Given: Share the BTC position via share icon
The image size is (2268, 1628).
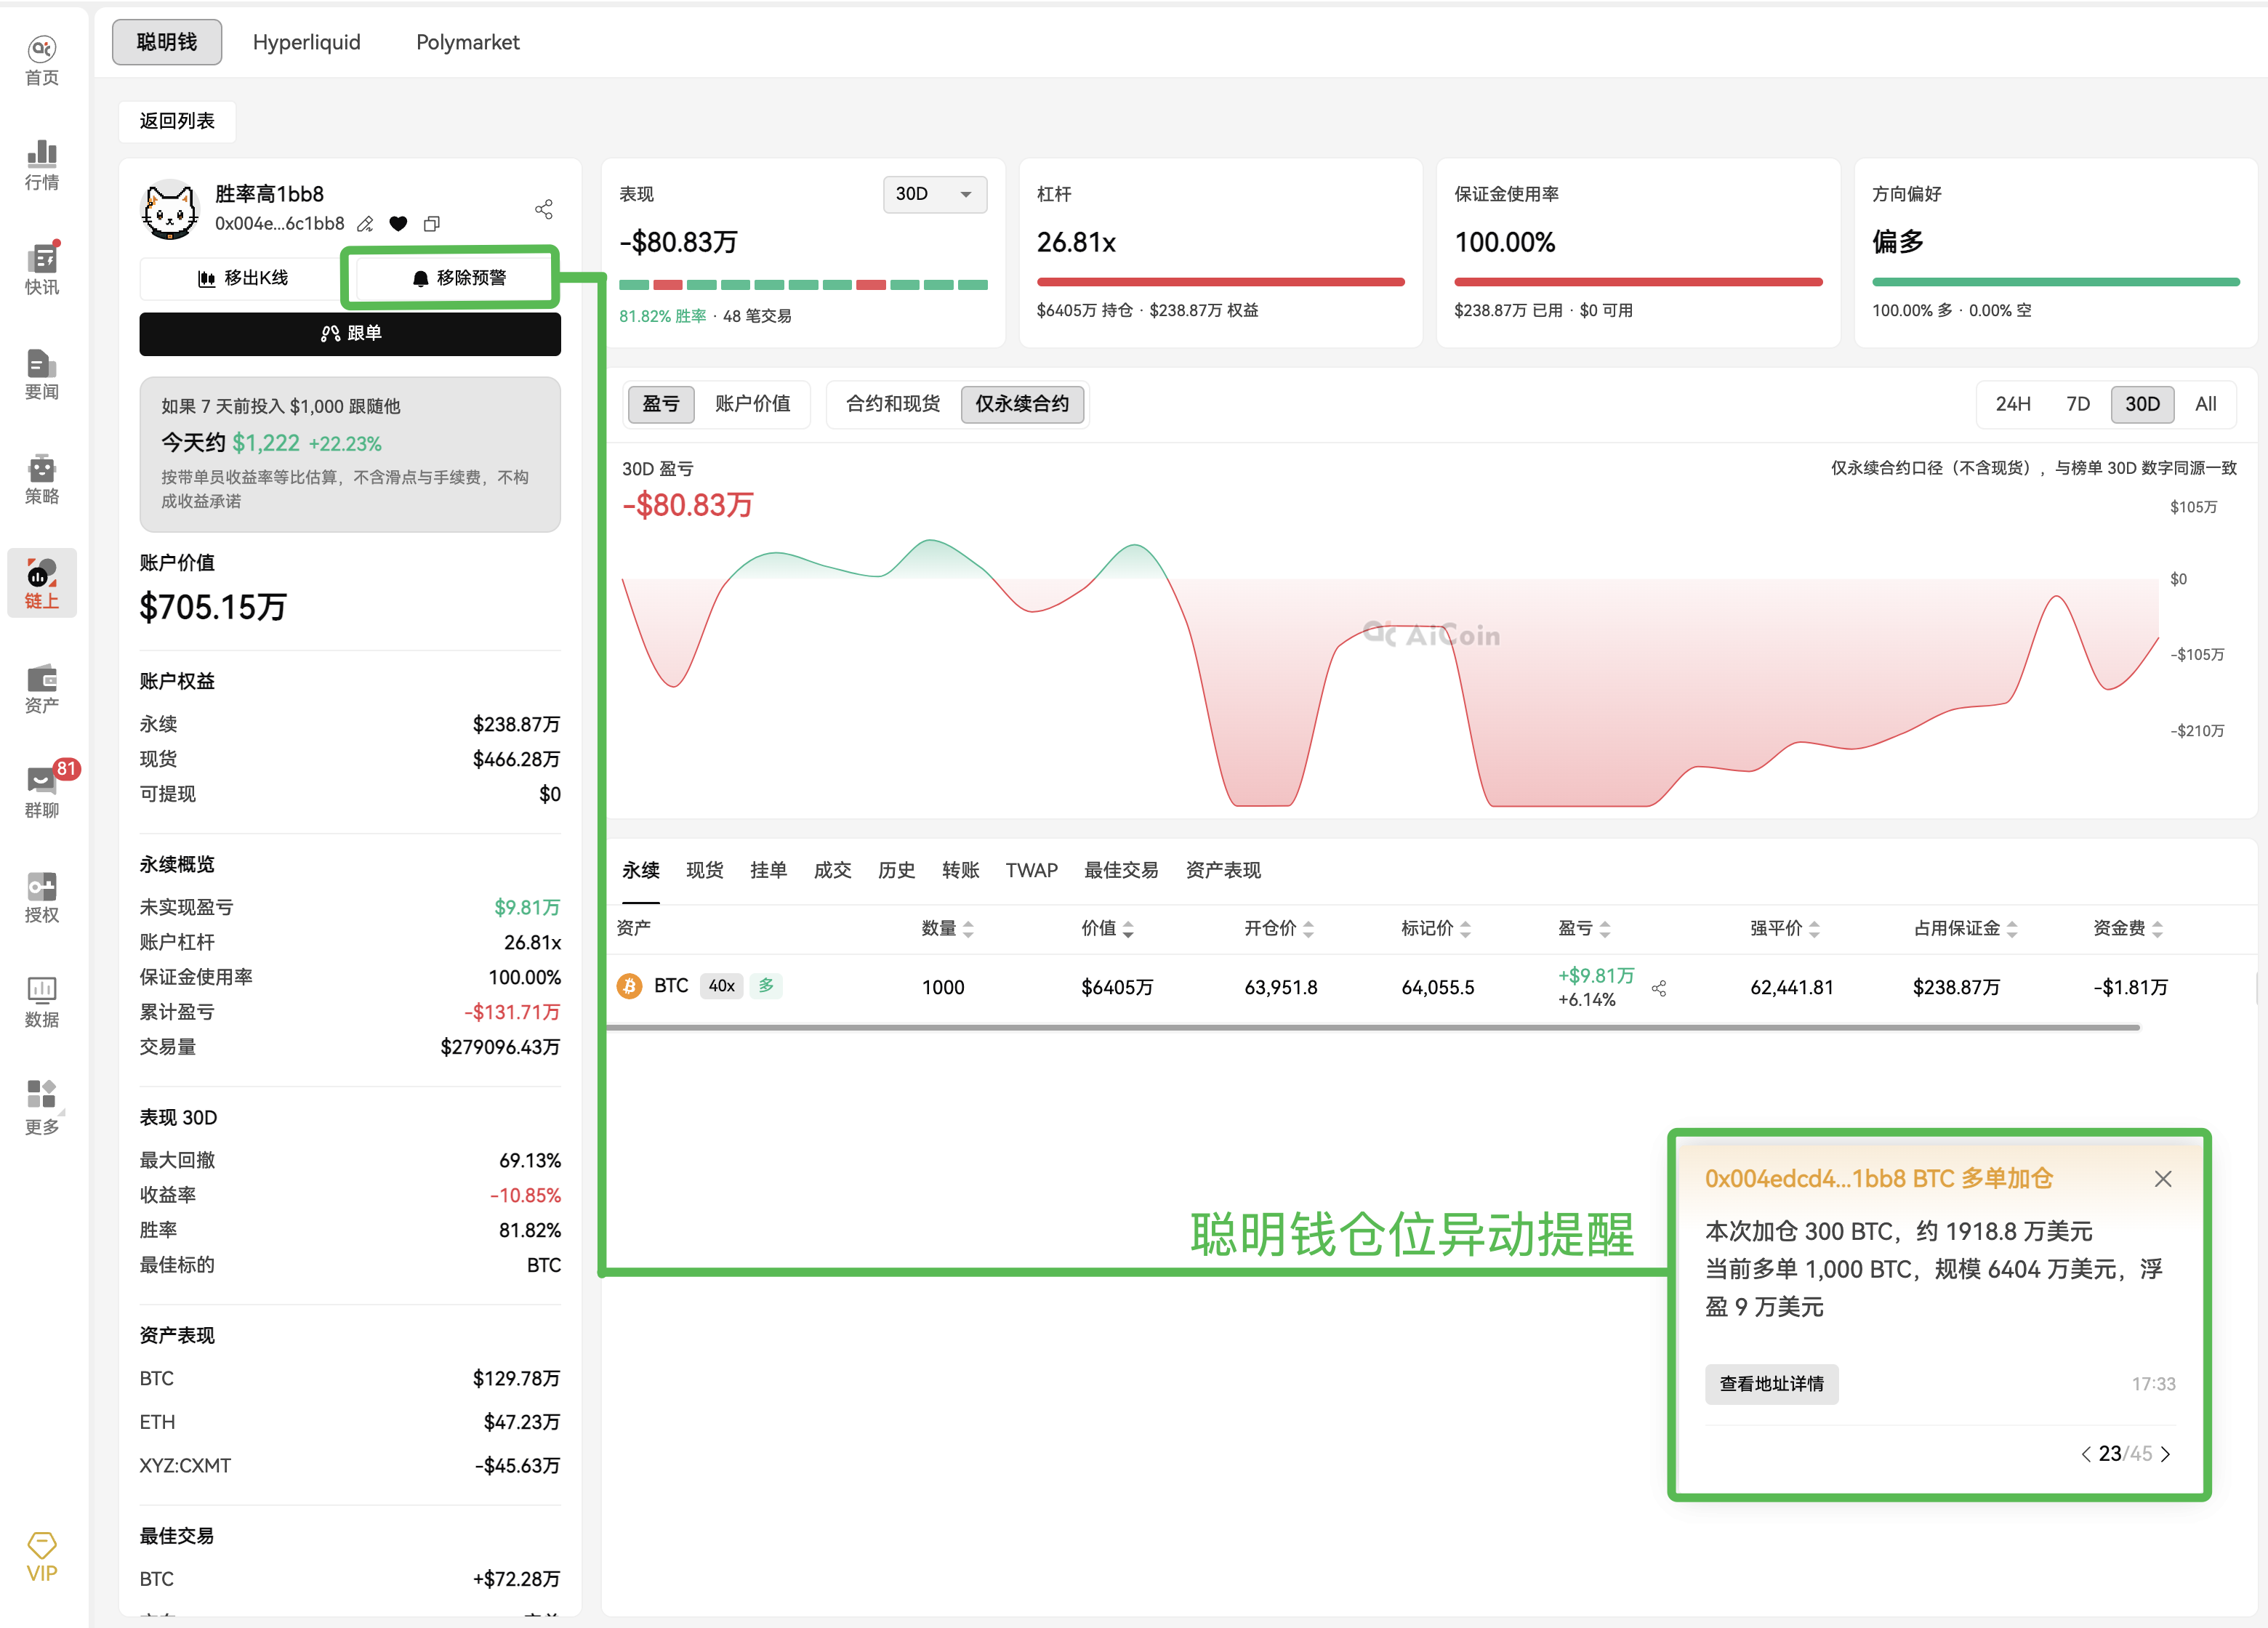Looking at the screenshot, I should 1659,988.
